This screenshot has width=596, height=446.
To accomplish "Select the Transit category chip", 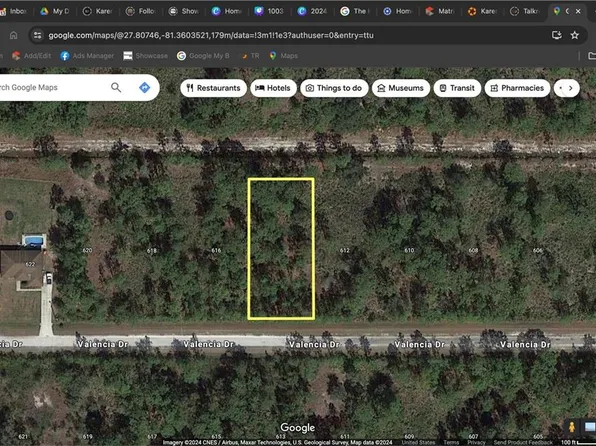I will [457, 88].
